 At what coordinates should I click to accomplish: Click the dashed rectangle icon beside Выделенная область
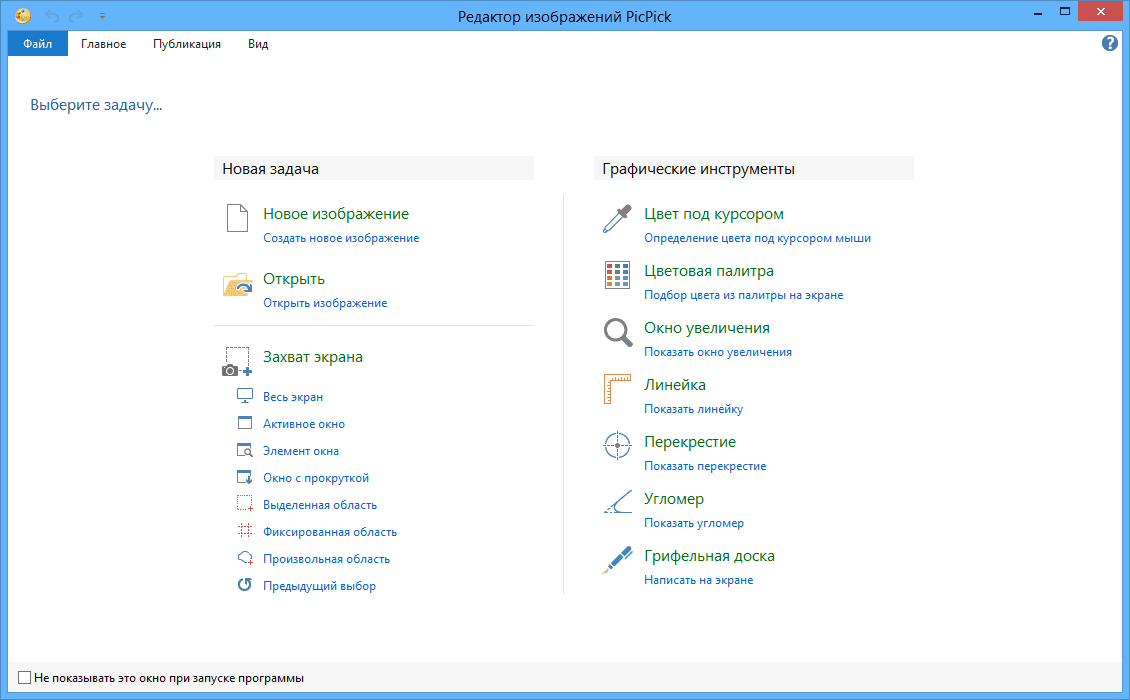point(245,504)
